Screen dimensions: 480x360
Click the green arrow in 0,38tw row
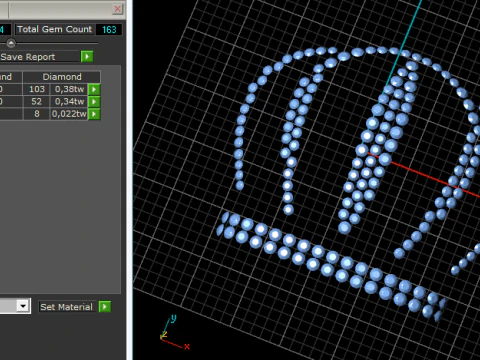[94, 89]
